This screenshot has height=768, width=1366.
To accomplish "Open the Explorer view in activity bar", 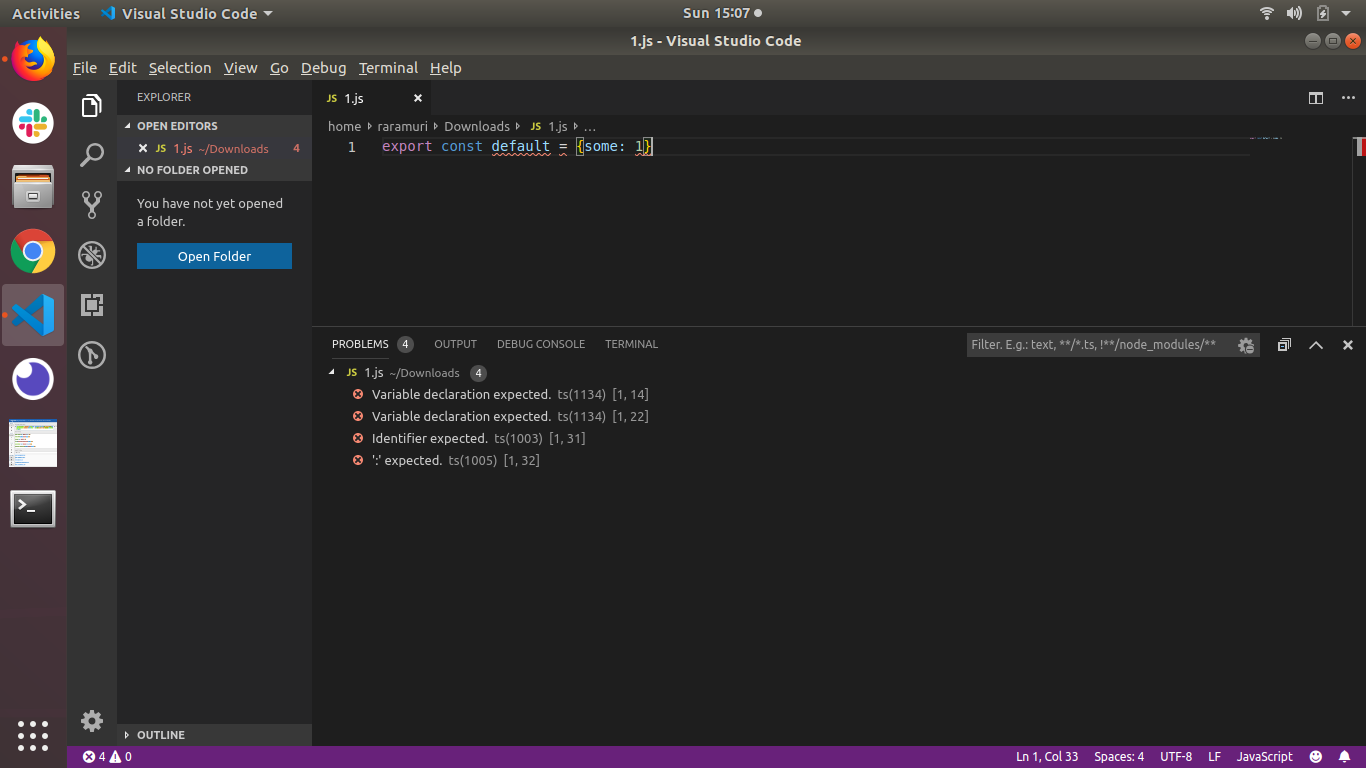I will click(x=92, y=106).
